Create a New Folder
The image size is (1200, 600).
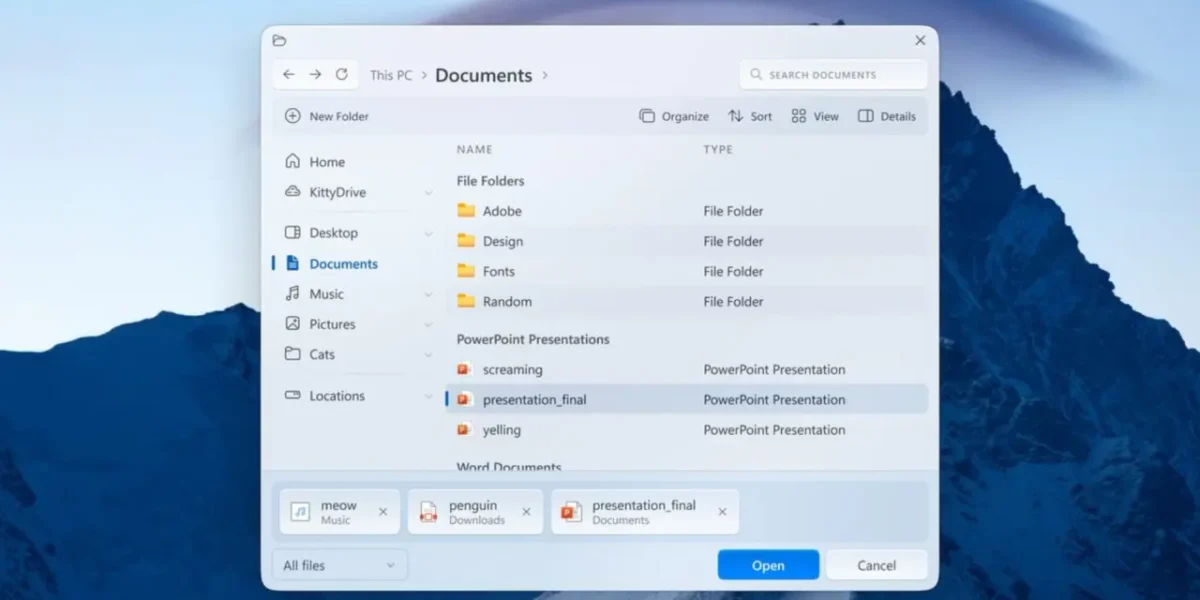click(x=327, y=116)
